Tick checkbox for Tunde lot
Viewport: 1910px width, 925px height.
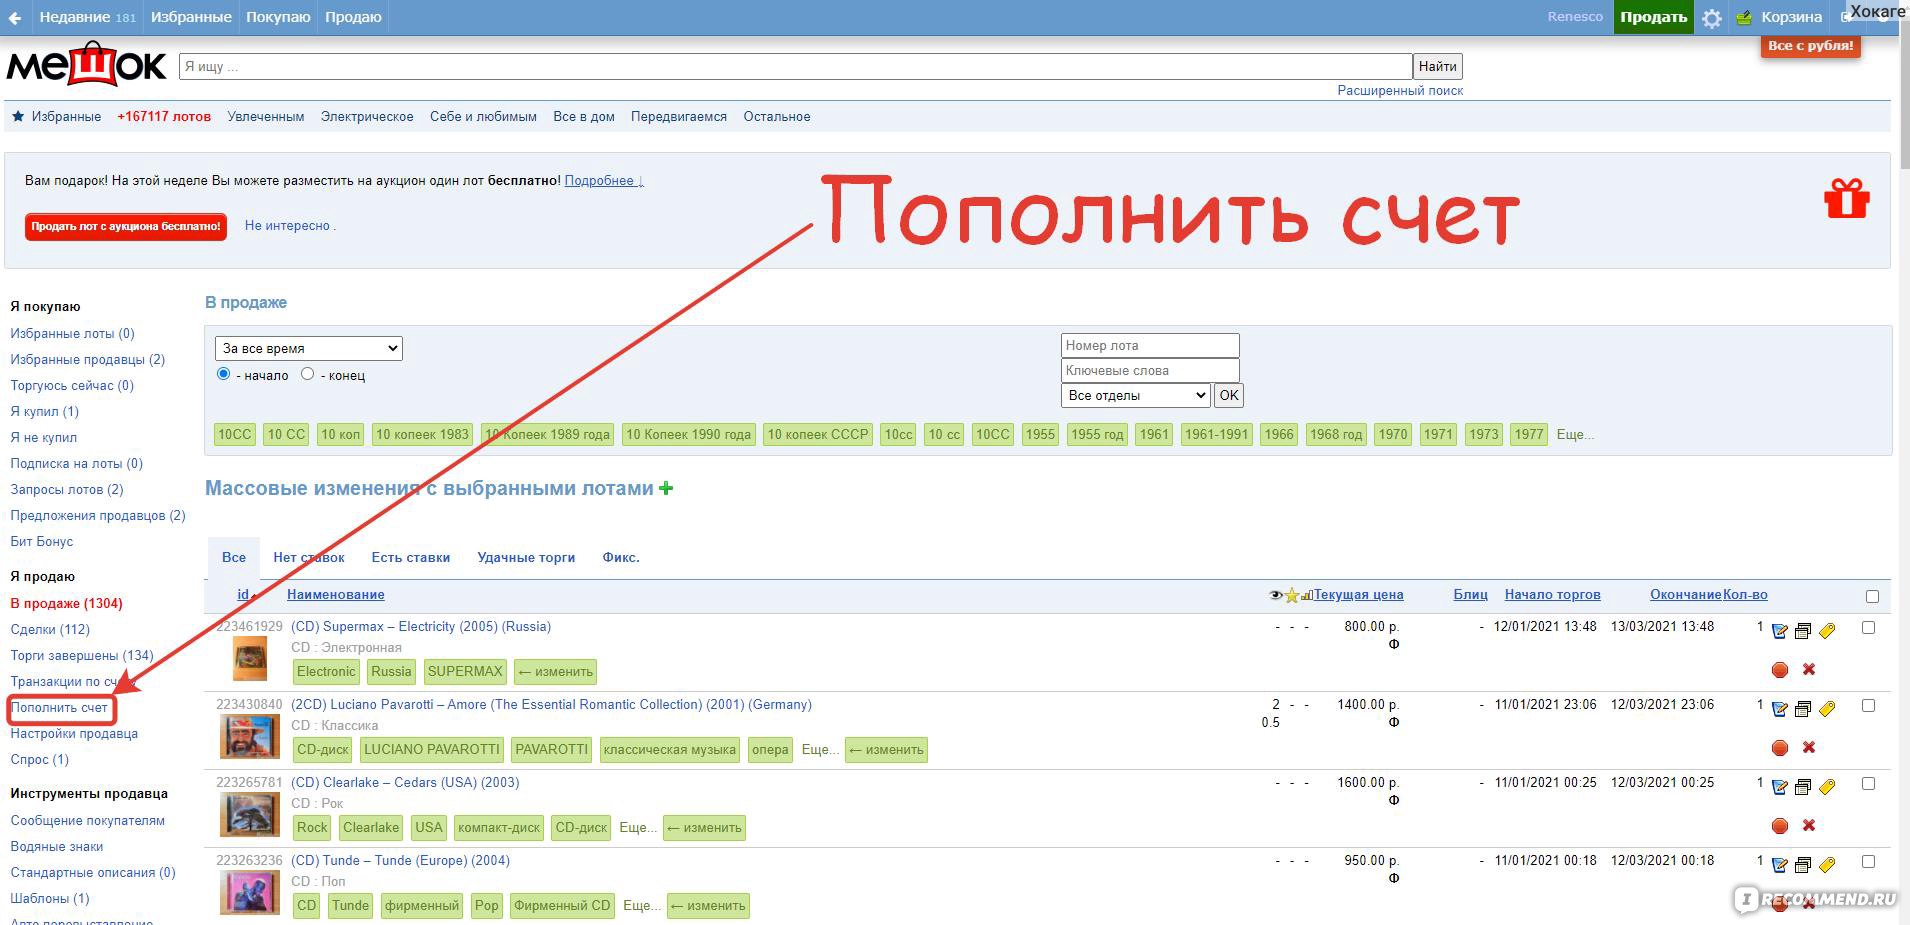point(1868,862)
